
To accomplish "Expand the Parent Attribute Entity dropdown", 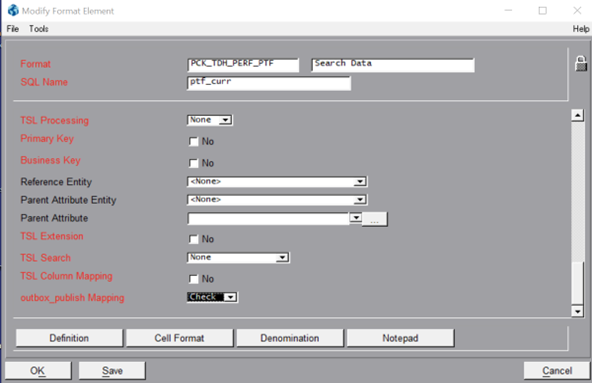I will click(x=360, y=199).
